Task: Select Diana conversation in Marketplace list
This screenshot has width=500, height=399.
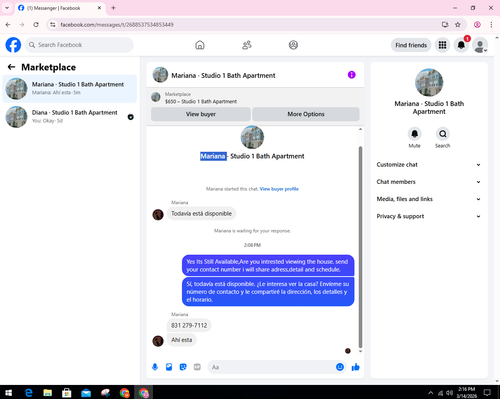Action: click(x=70, y=117)
